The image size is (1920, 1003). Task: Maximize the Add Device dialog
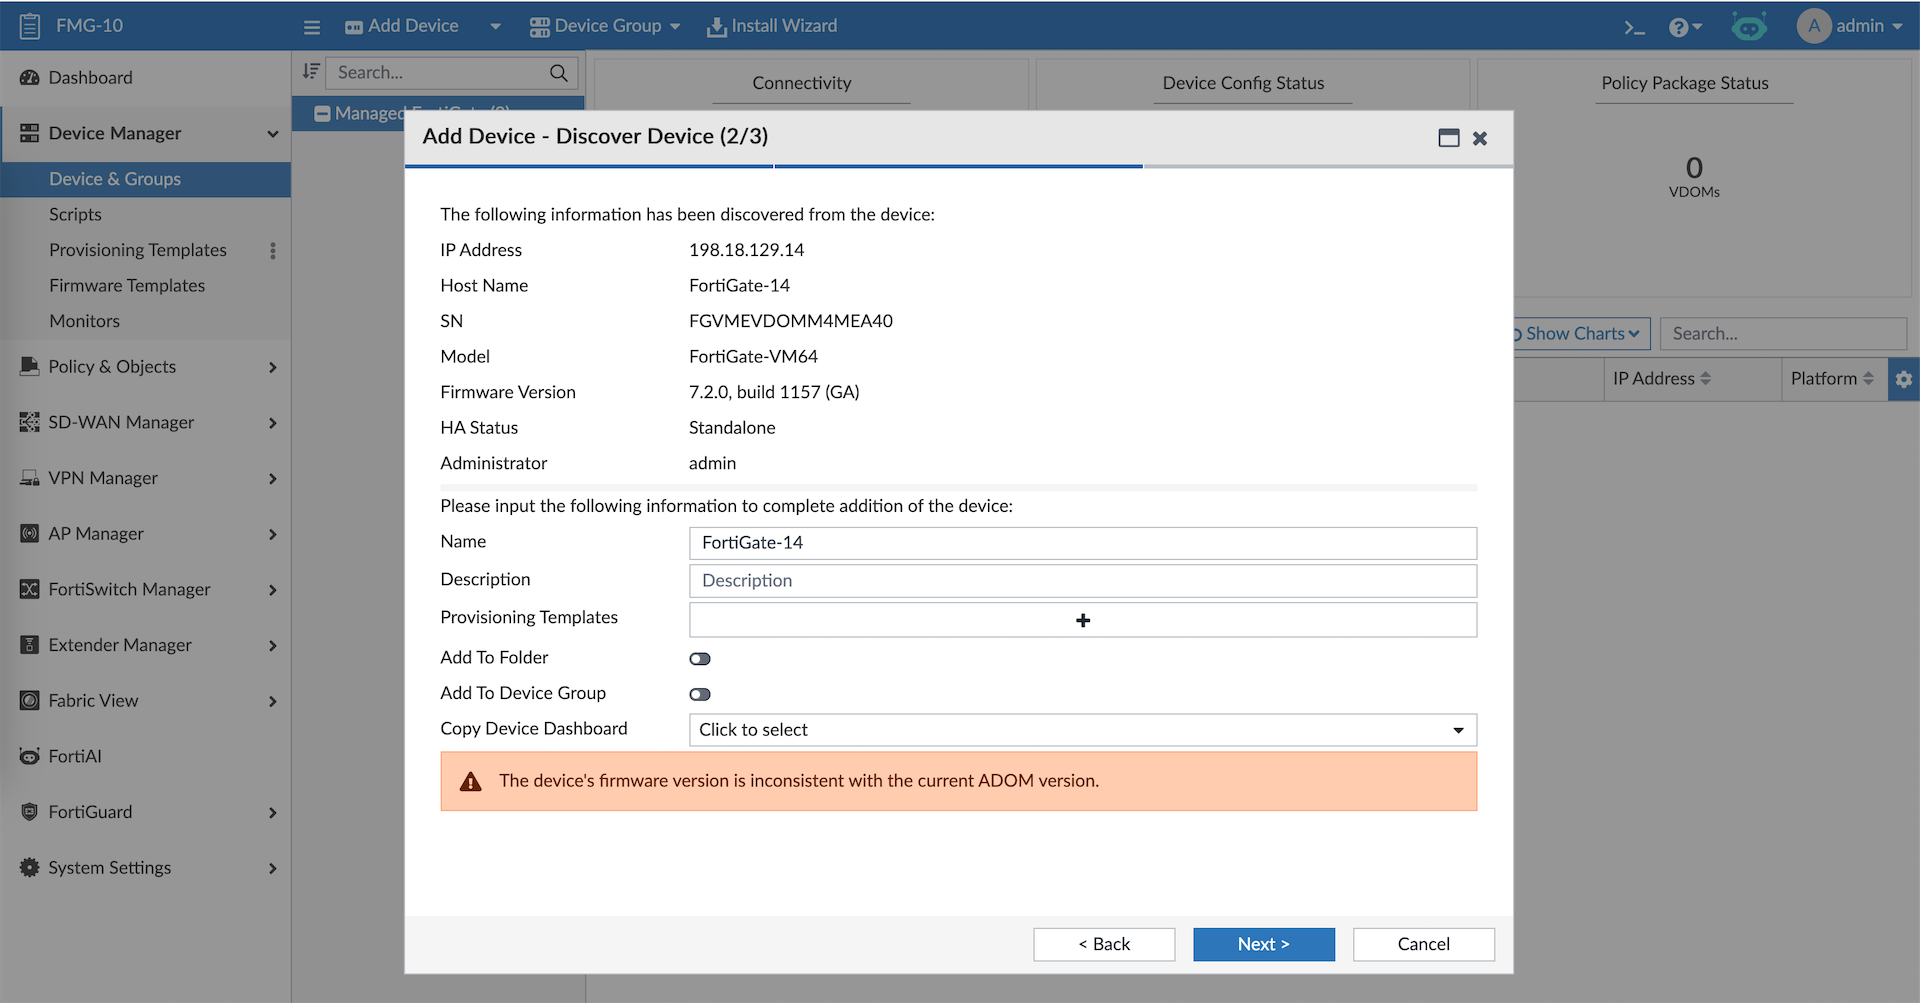click(x=1448, y=138)
